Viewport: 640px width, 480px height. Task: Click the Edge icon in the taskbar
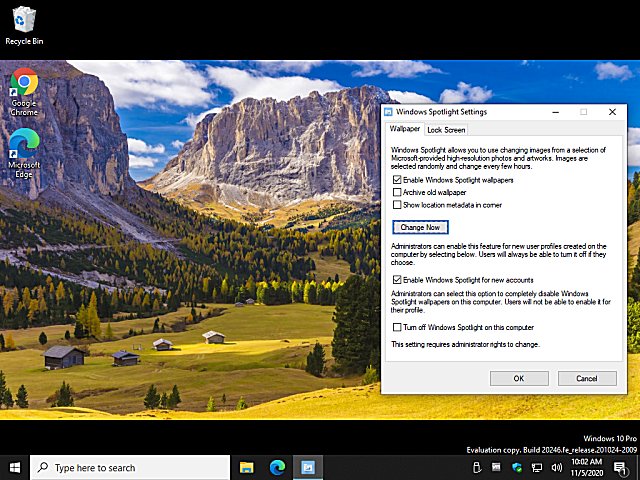click(277, 467)
